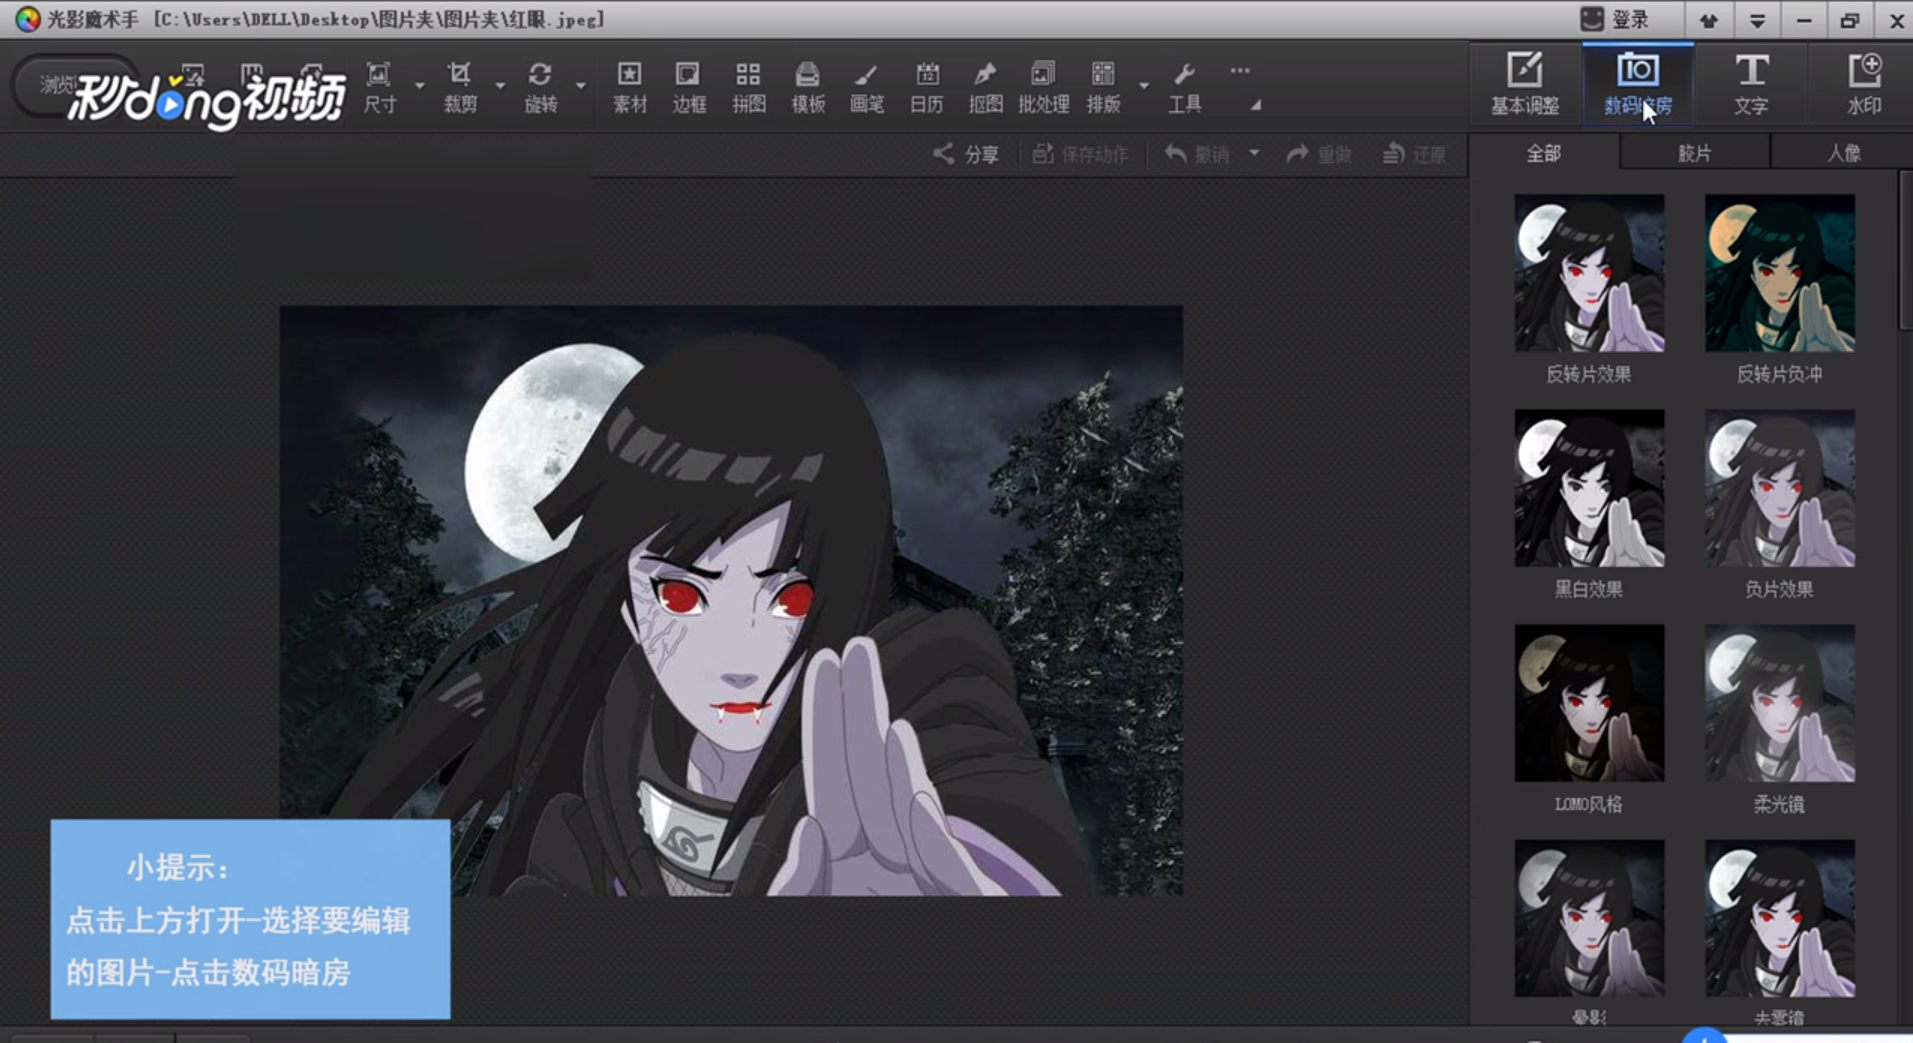
Task: Apply the 反转片效果 effect thumbnail
Action: (x=1589, y=273)
